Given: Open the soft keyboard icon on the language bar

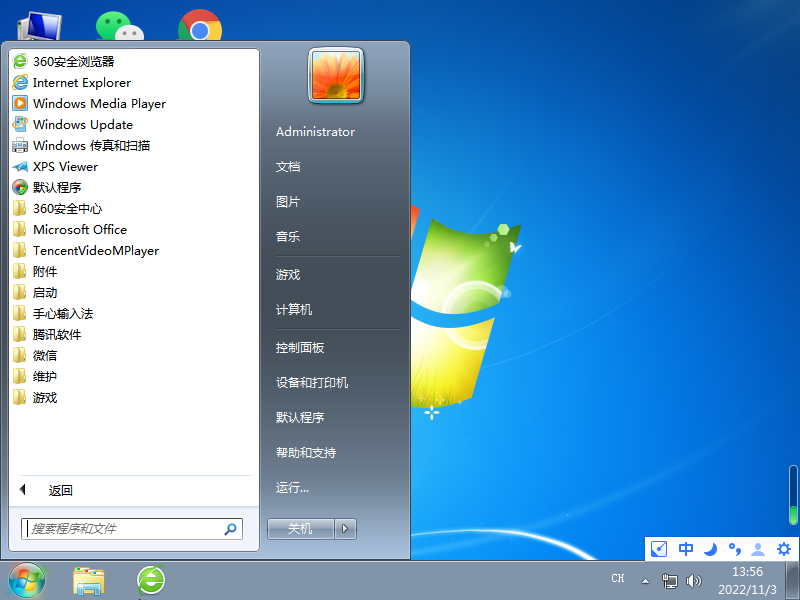Looking at the screenshot, I should 658,549.
